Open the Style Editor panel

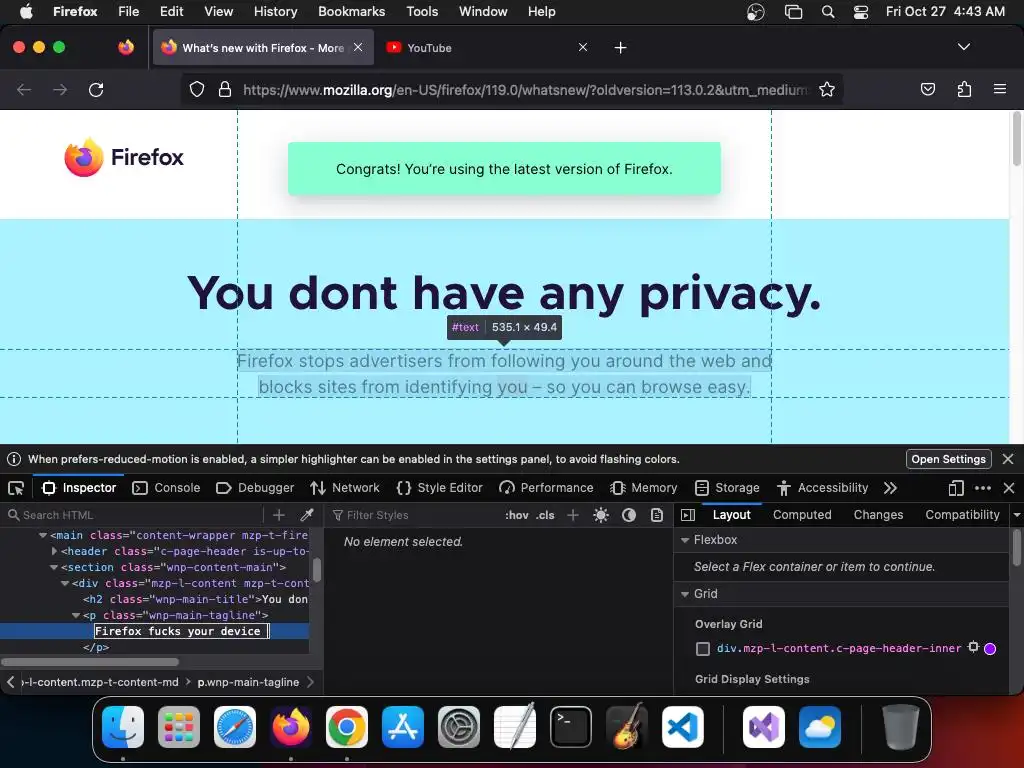click(440, 488)
